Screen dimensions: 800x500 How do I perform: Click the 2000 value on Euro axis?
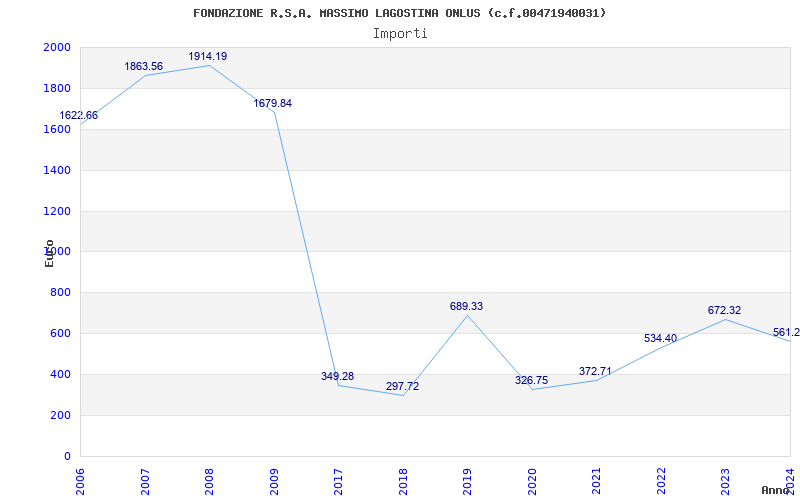coord(57,47)
